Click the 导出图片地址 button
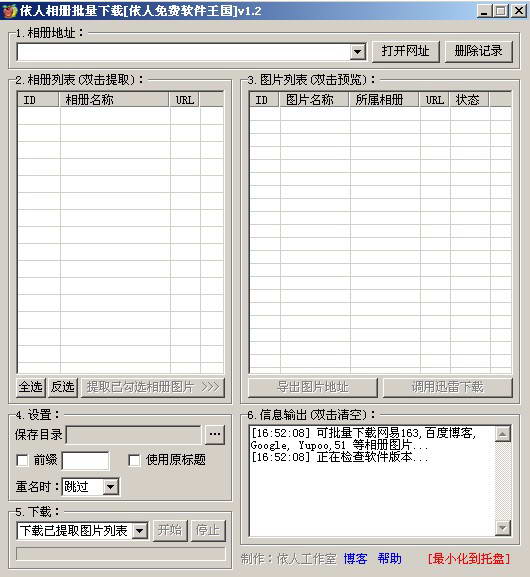530x577 pixels. [x=313, y=387]
